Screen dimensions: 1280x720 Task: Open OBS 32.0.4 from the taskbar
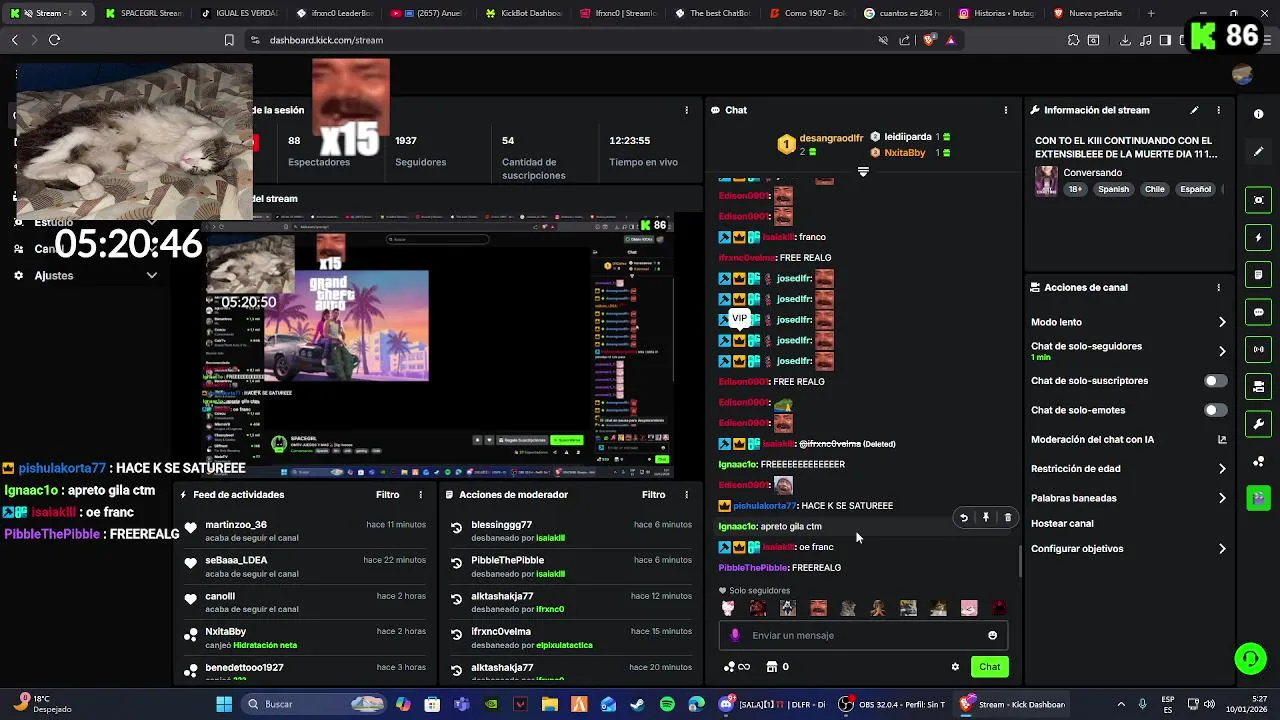pos(893,704)
